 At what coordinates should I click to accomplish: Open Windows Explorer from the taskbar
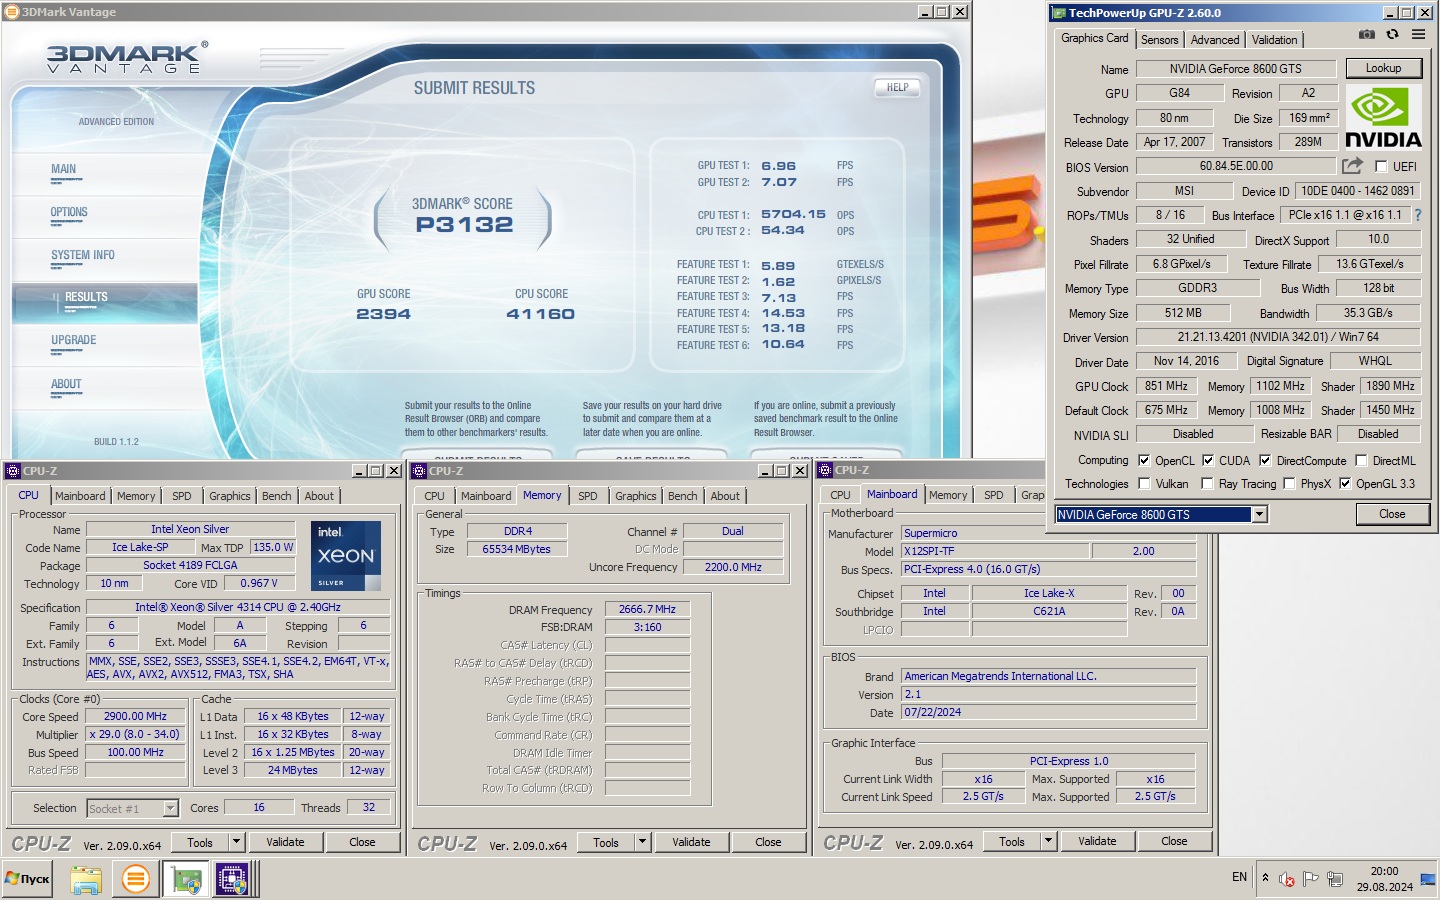coord(86,879)
